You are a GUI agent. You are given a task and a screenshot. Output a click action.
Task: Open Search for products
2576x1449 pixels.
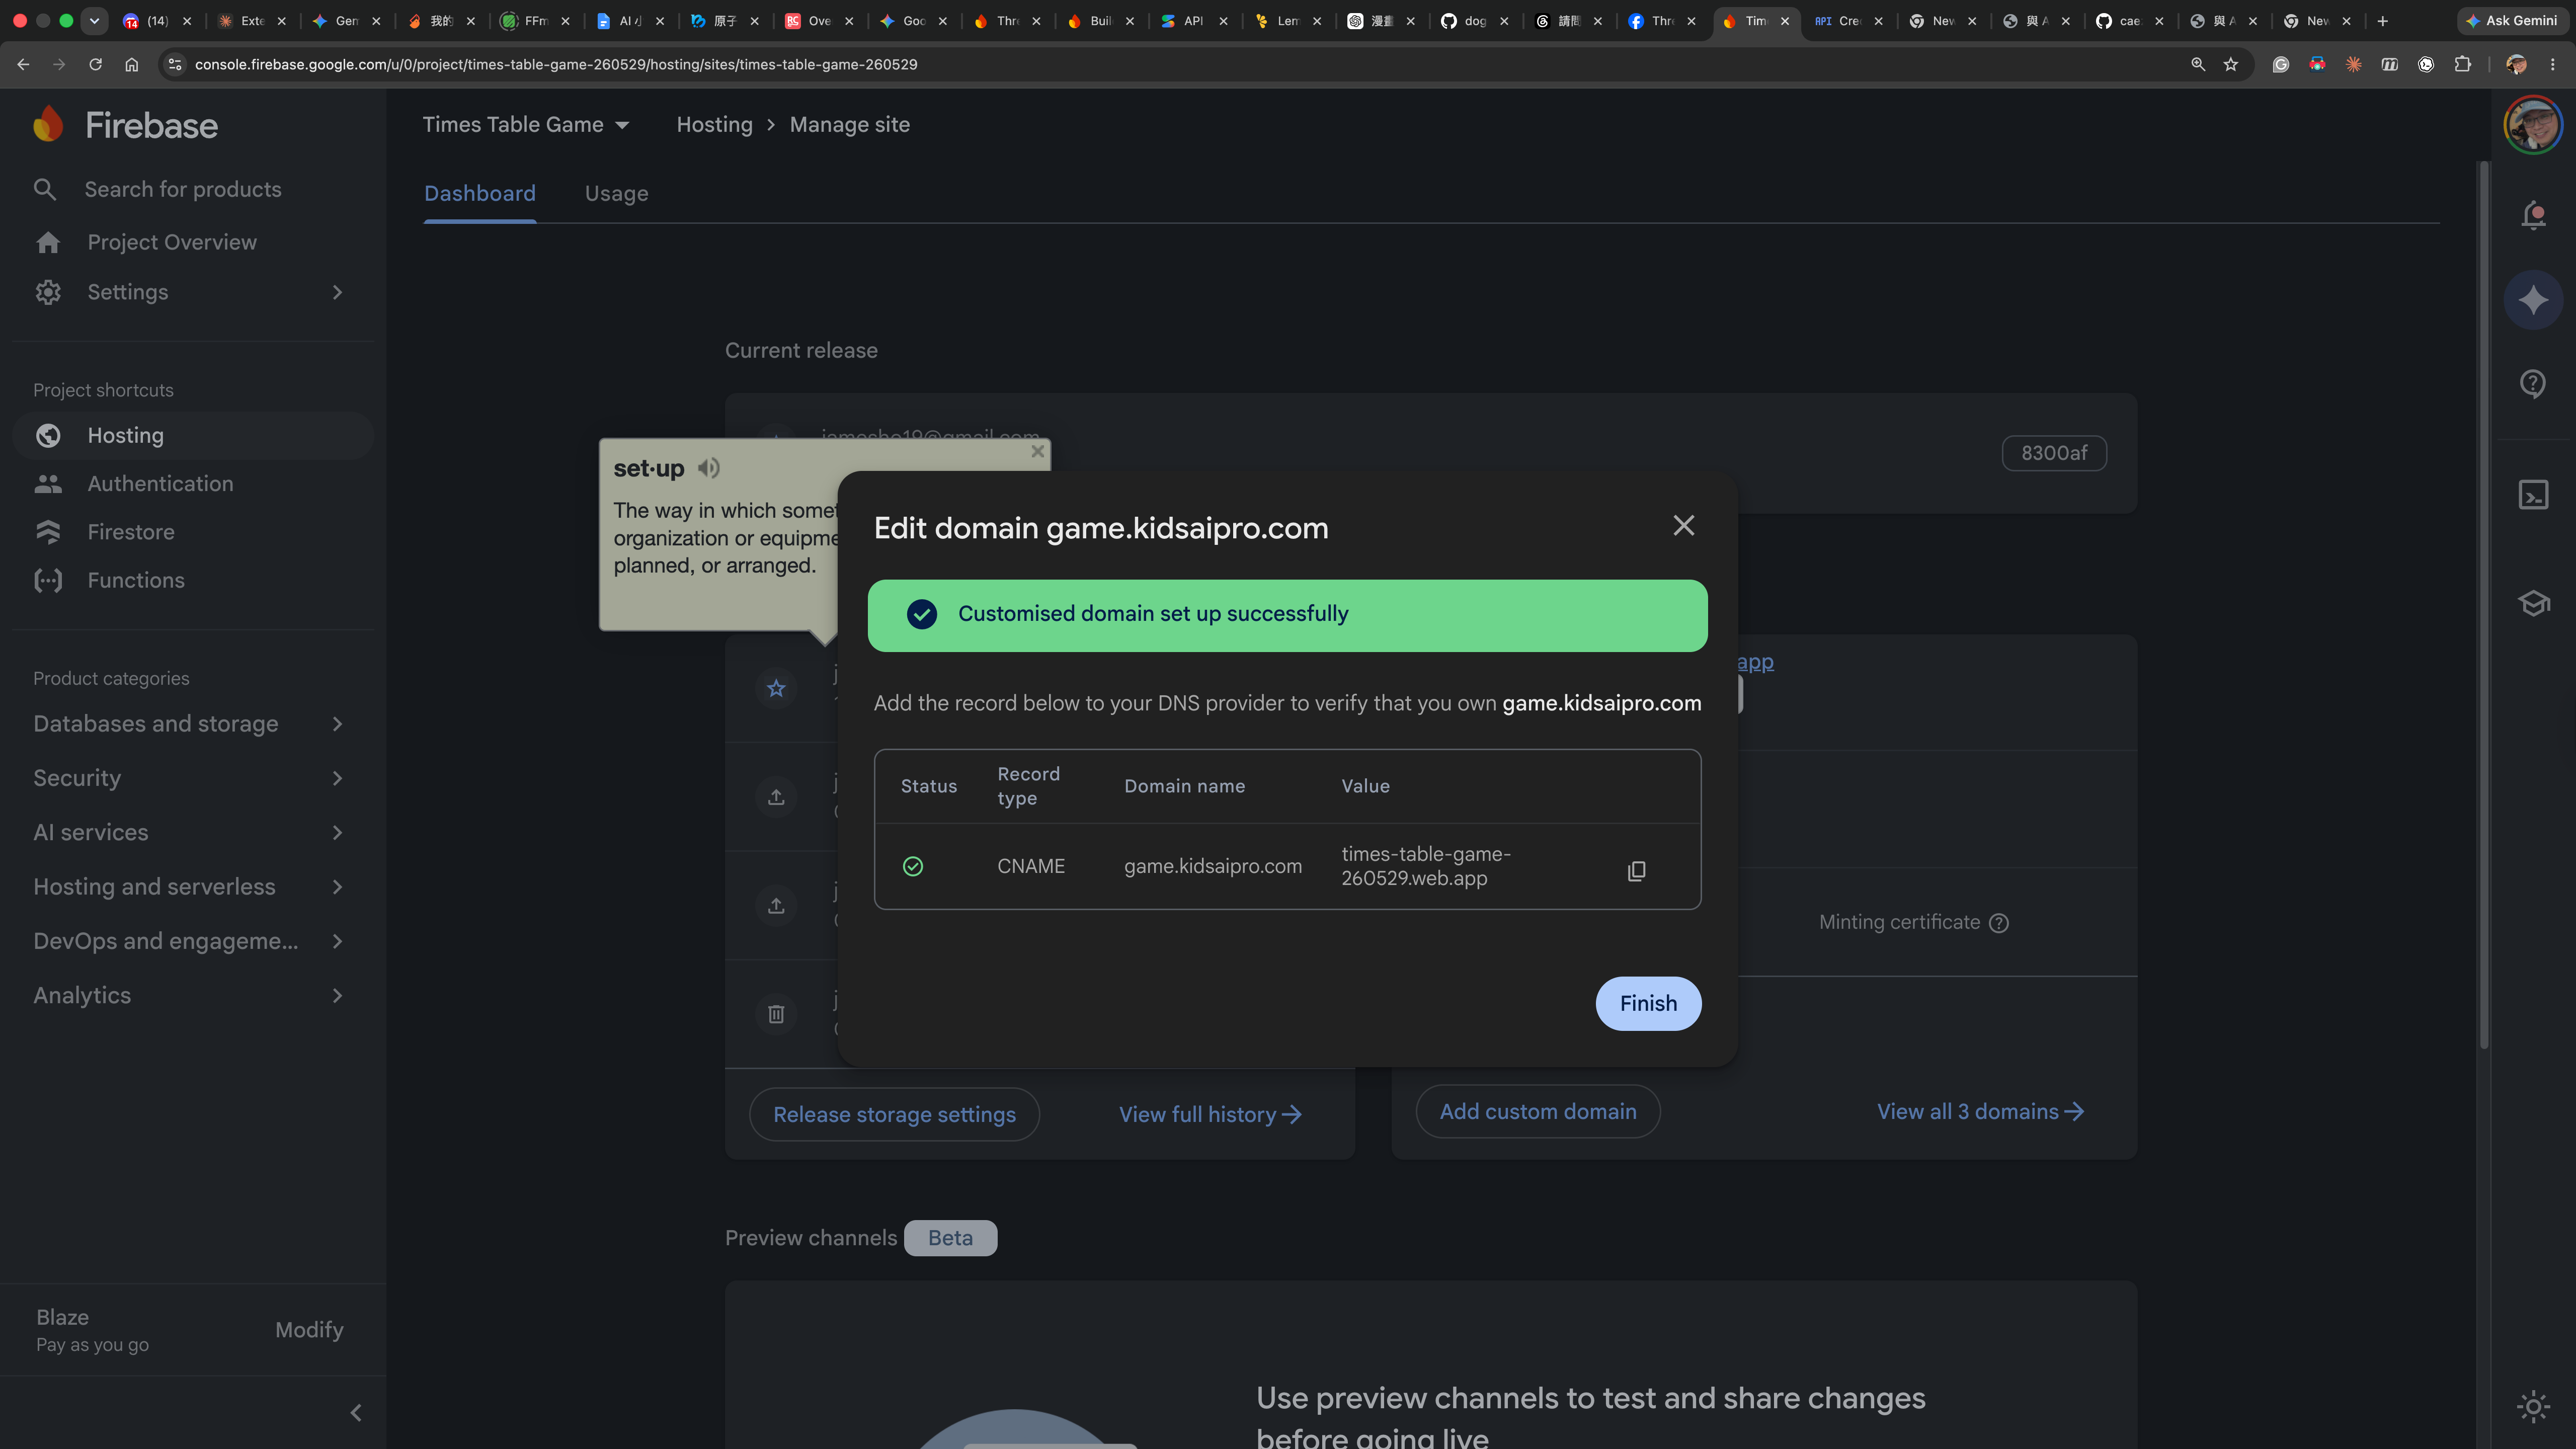pyautogui.click(x=183, y=189)
